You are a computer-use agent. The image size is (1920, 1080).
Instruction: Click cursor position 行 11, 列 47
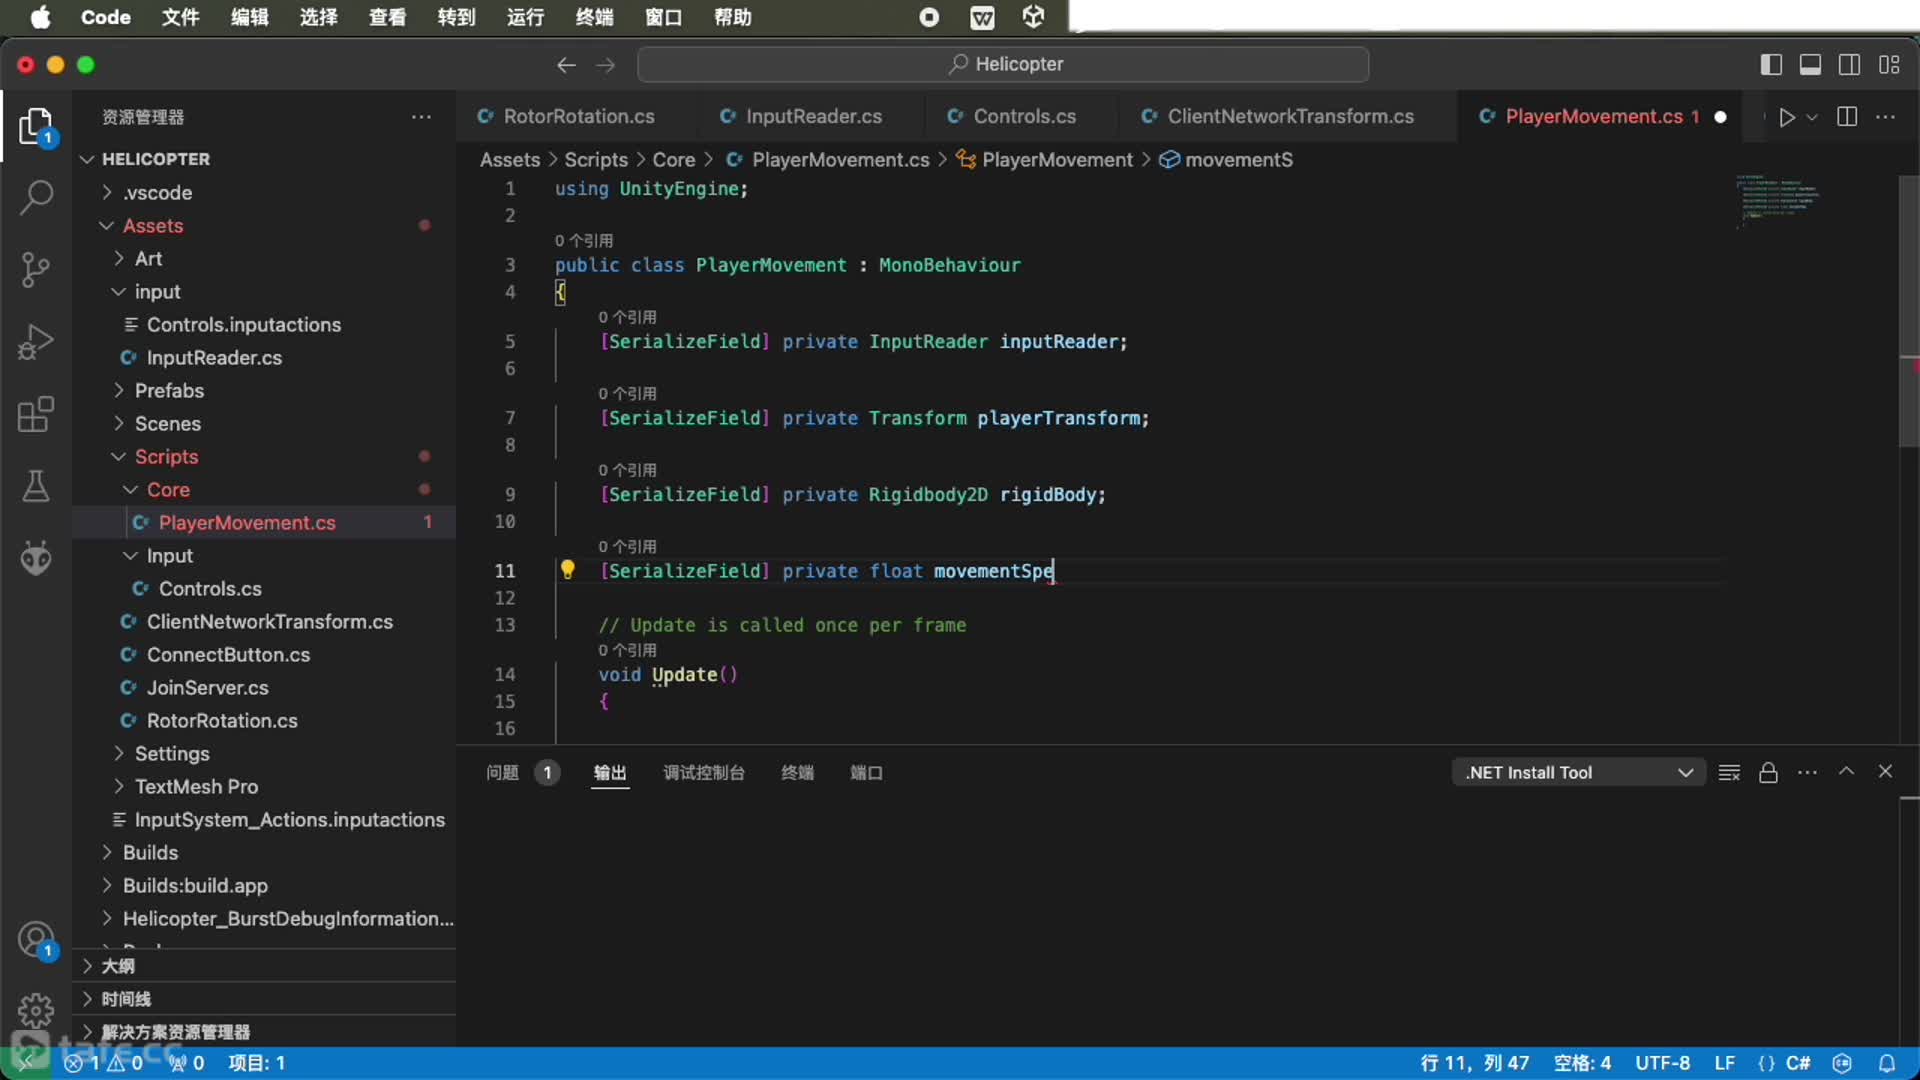coord(1474,1063)
